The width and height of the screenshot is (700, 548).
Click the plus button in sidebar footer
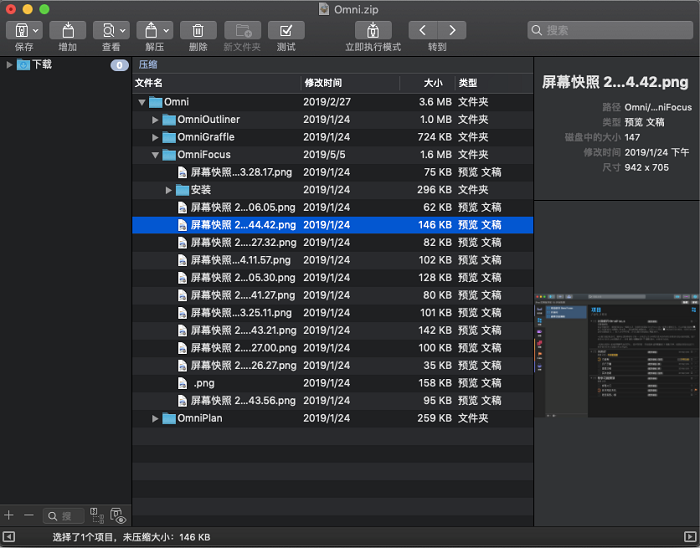[x=9, y=515]
